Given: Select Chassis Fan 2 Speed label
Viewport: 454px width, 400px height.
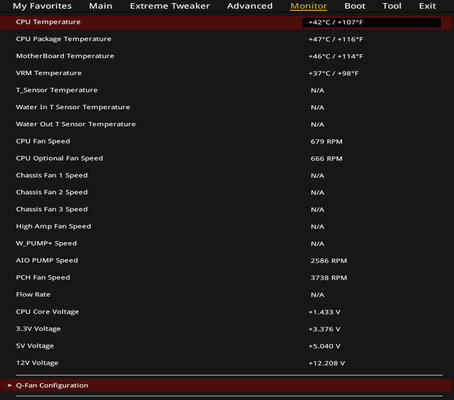Looking at the screenshot, I should pyautogui.click(x=52, y=192).
